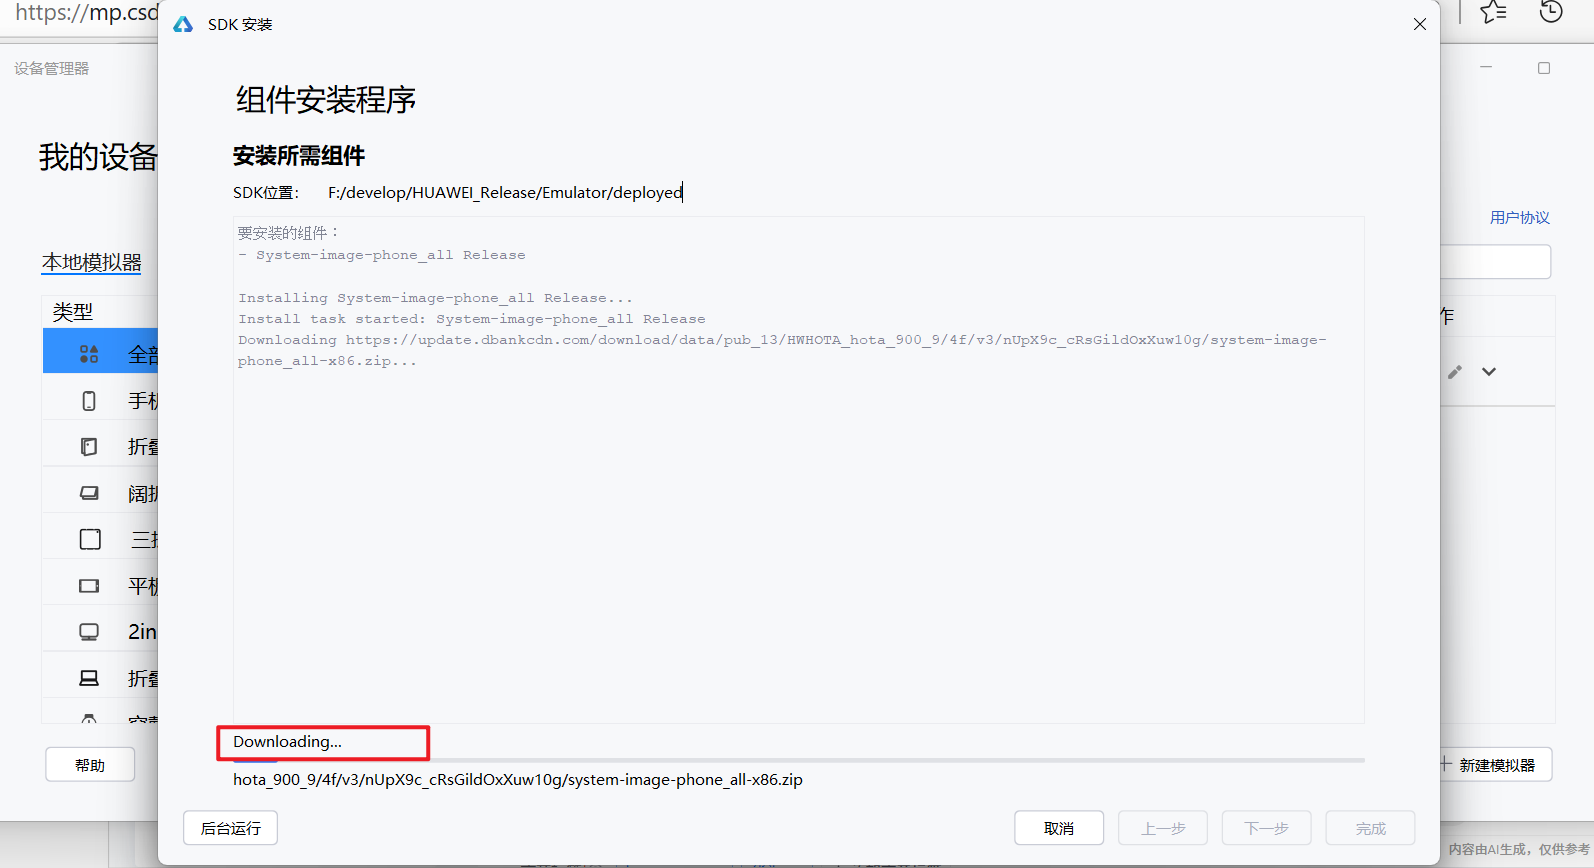1594x868 pixels.
Task: Click the downloading zip file name text
Action: click(x=518, y=780)
